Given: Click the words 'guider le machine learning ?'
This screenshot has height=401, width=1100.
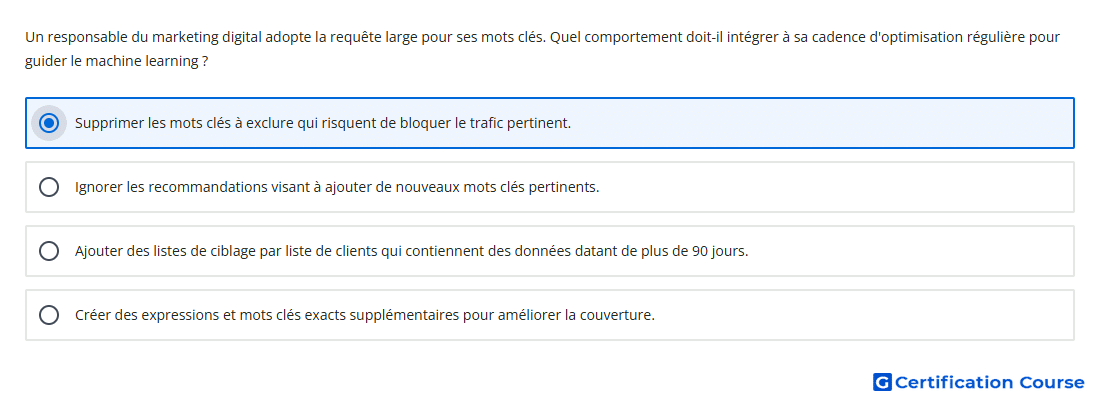Looking at the screenshot, I should point(116,61).
